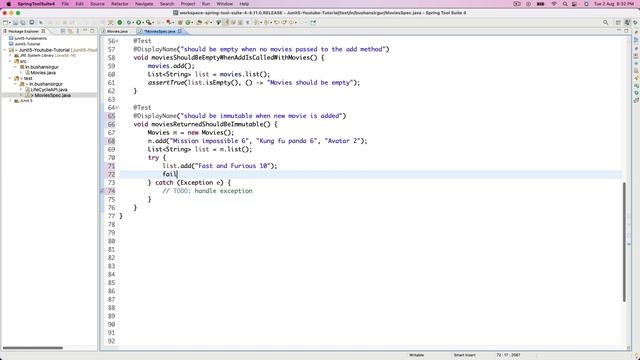Maximize the editor area

coord(627,31)
